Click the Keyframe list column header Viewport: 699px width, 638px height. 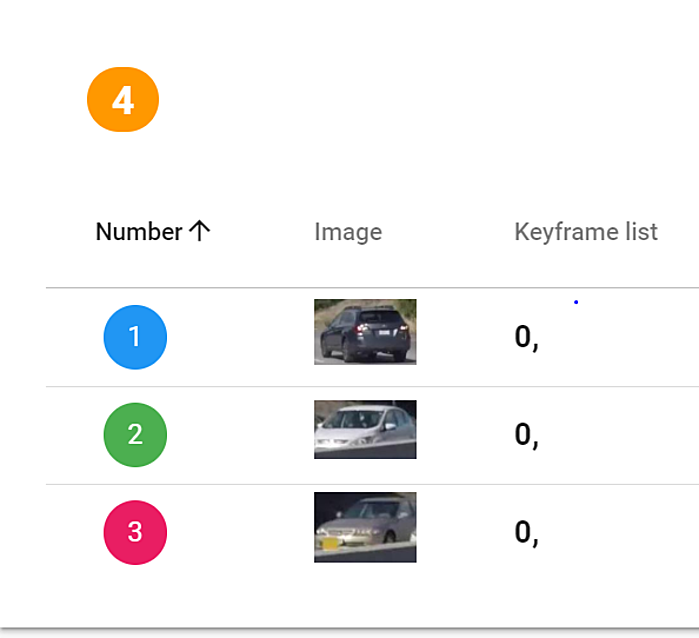click(x=585, y=232)
